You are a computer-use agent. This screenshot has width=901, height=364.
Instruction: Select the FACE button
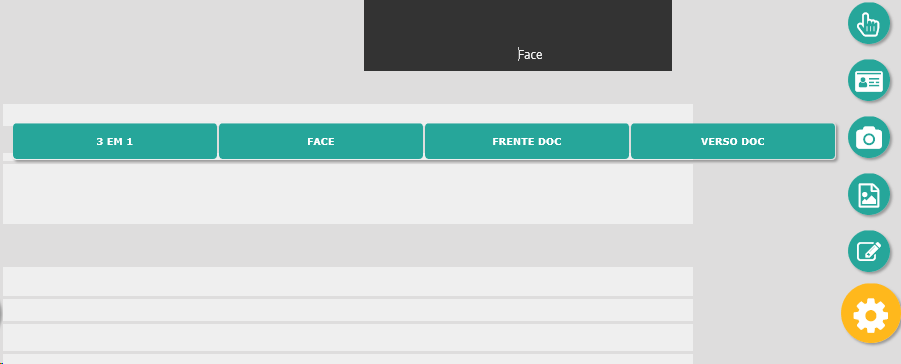coord(321,141)
